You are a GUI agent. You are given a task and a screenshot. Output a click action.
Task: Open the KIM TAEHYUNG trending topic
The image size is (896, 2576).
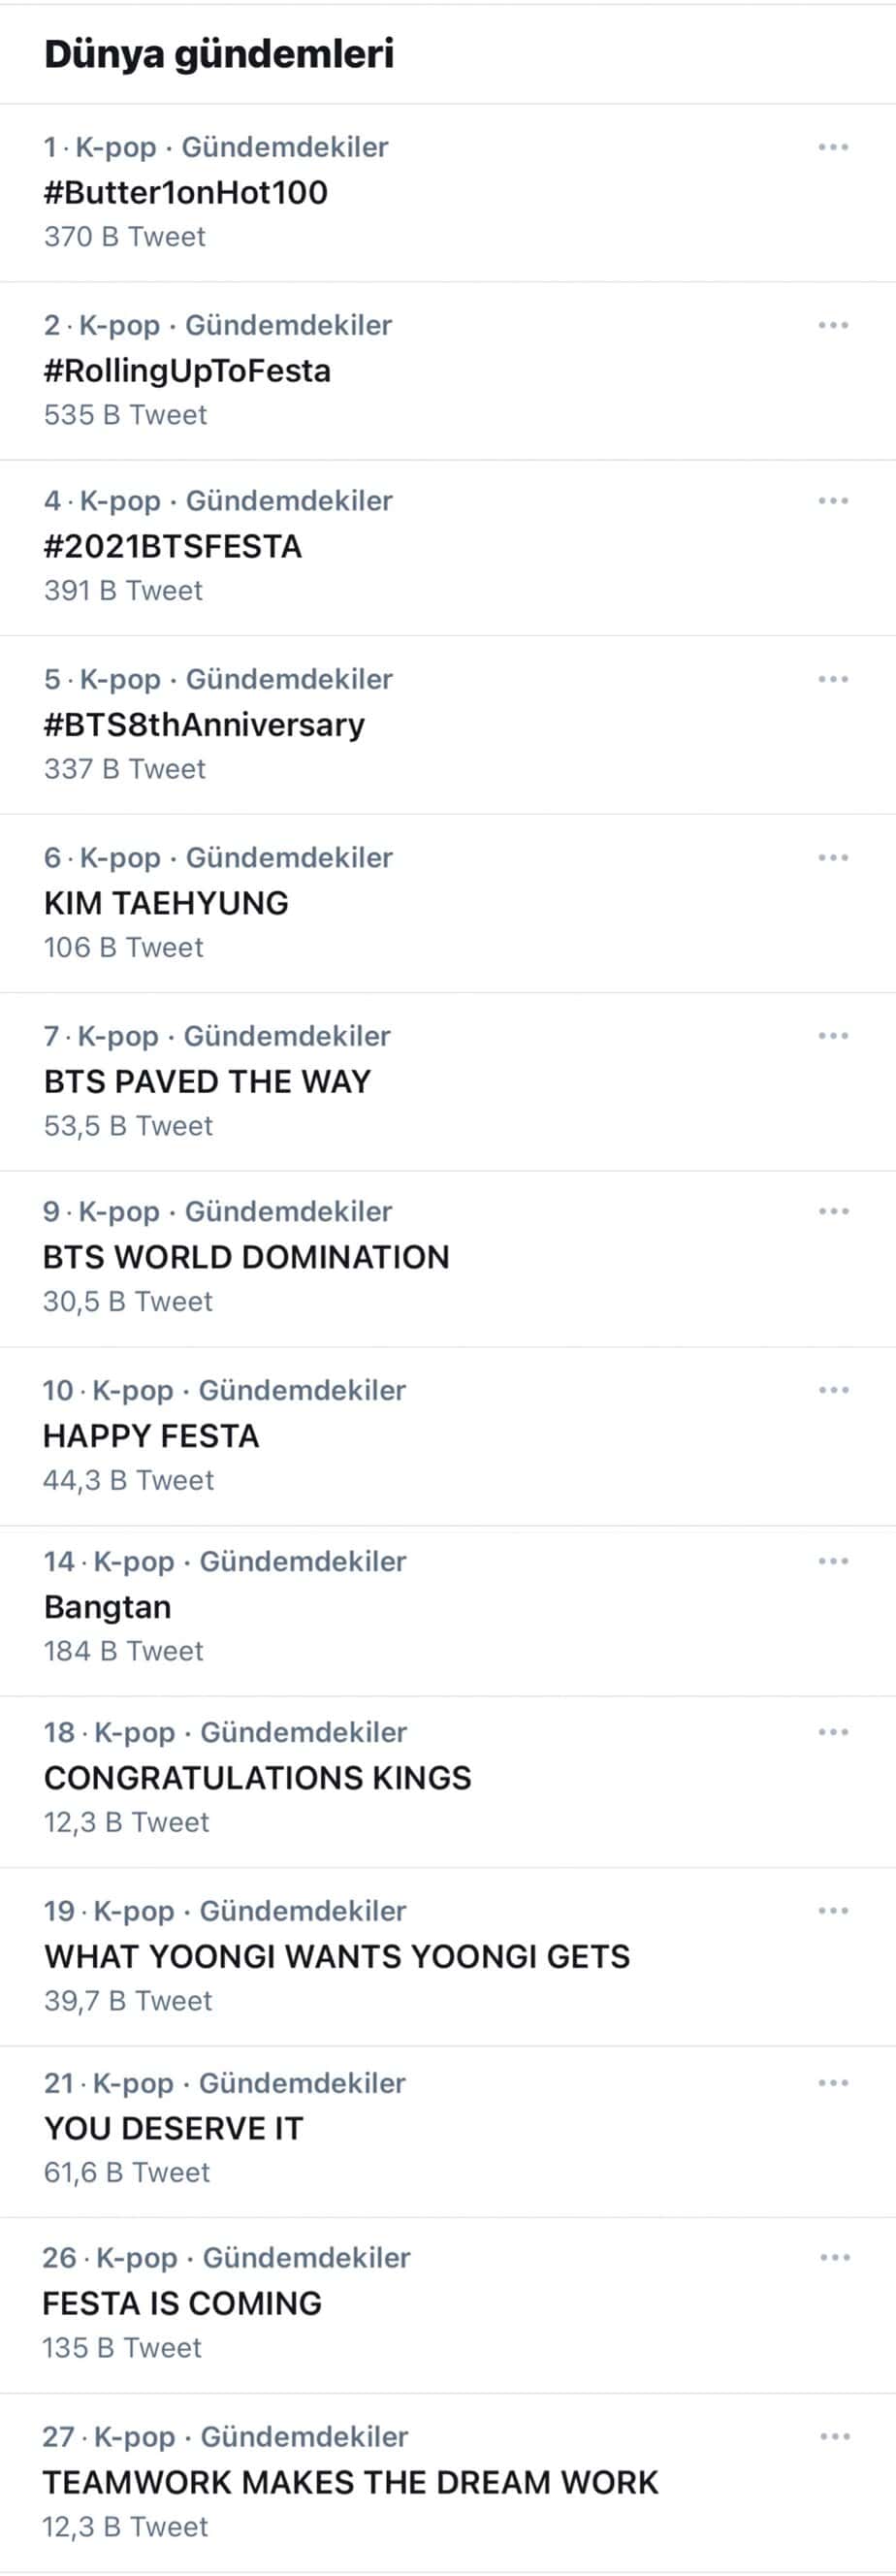(x=166, y=903)
